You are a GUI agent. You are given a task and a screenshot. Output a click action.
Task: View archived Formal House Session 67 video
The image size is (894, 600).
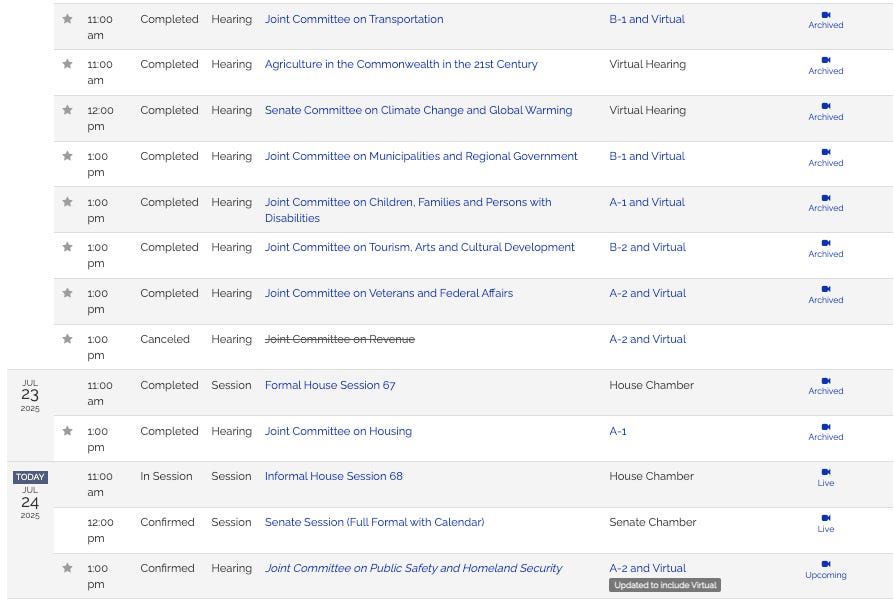(x=826, y=386)
